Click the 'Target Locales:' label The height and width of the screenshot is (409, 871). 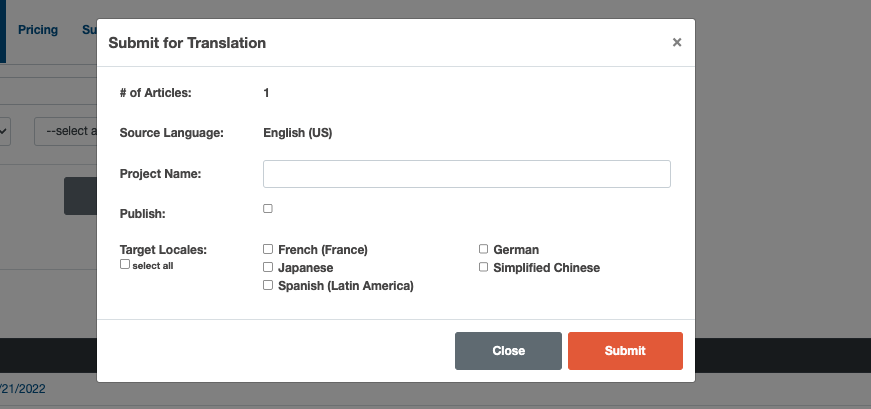click(x=162, y=249)
